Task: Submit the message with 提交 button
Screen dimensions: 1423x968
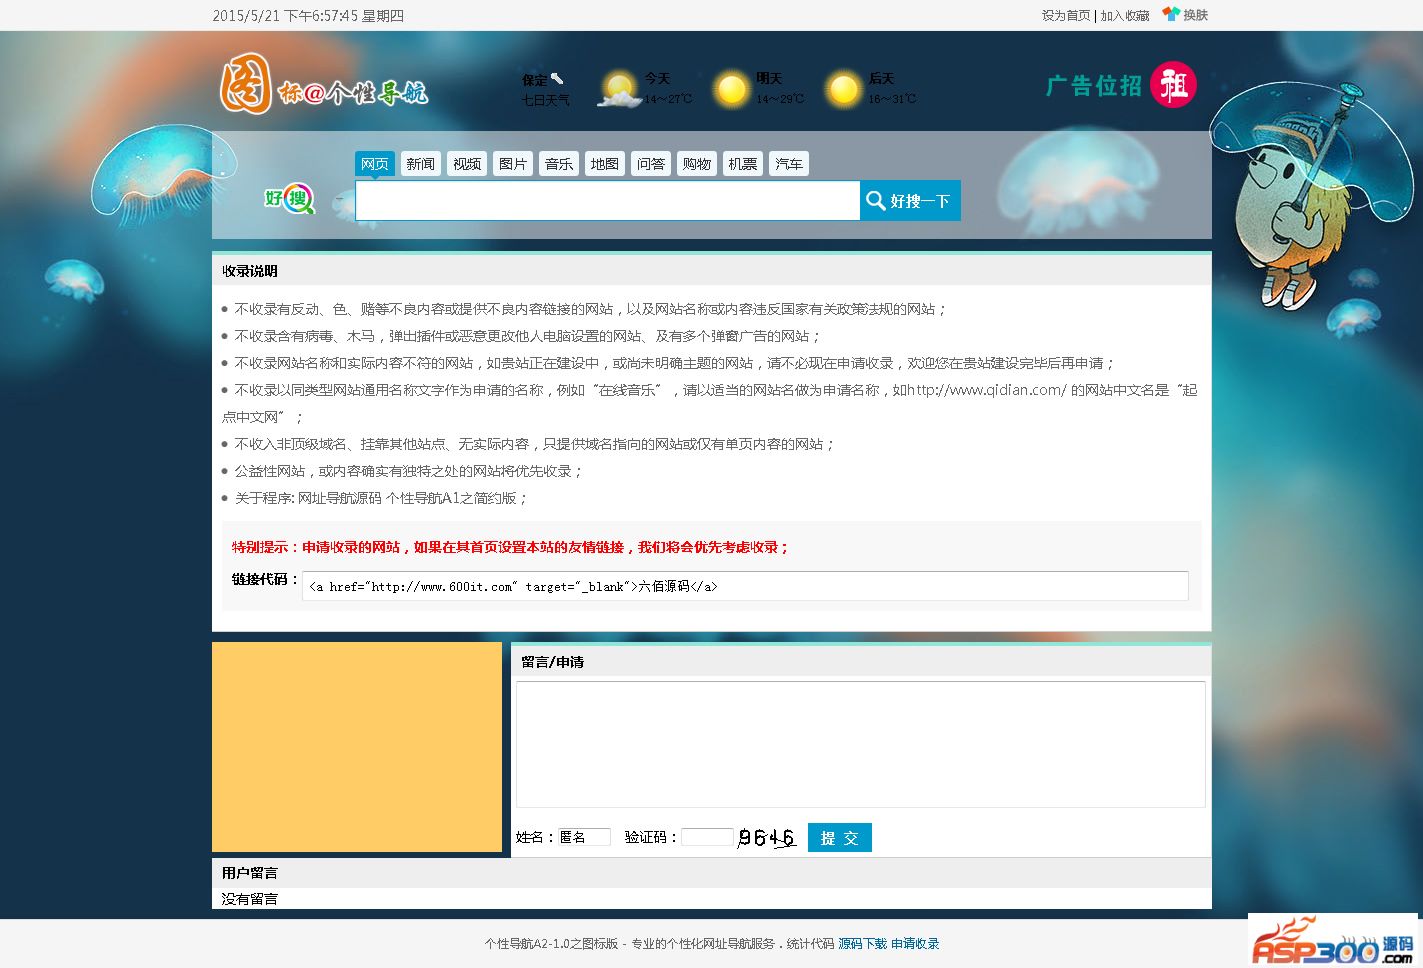Action: pos(840,838)
